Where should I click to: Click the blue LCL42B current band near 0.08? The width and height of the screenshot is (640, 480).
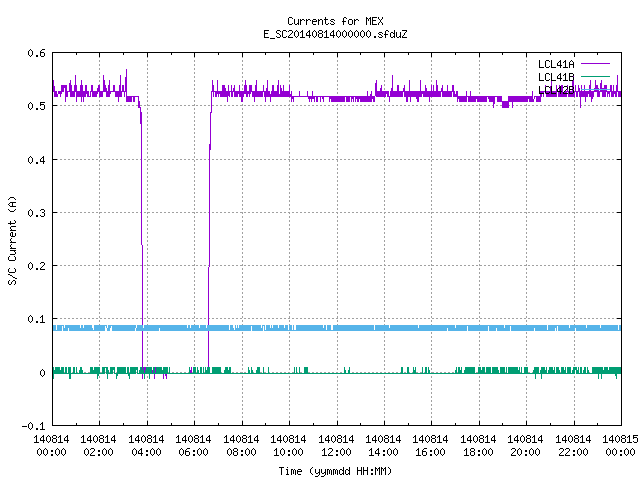337,328
